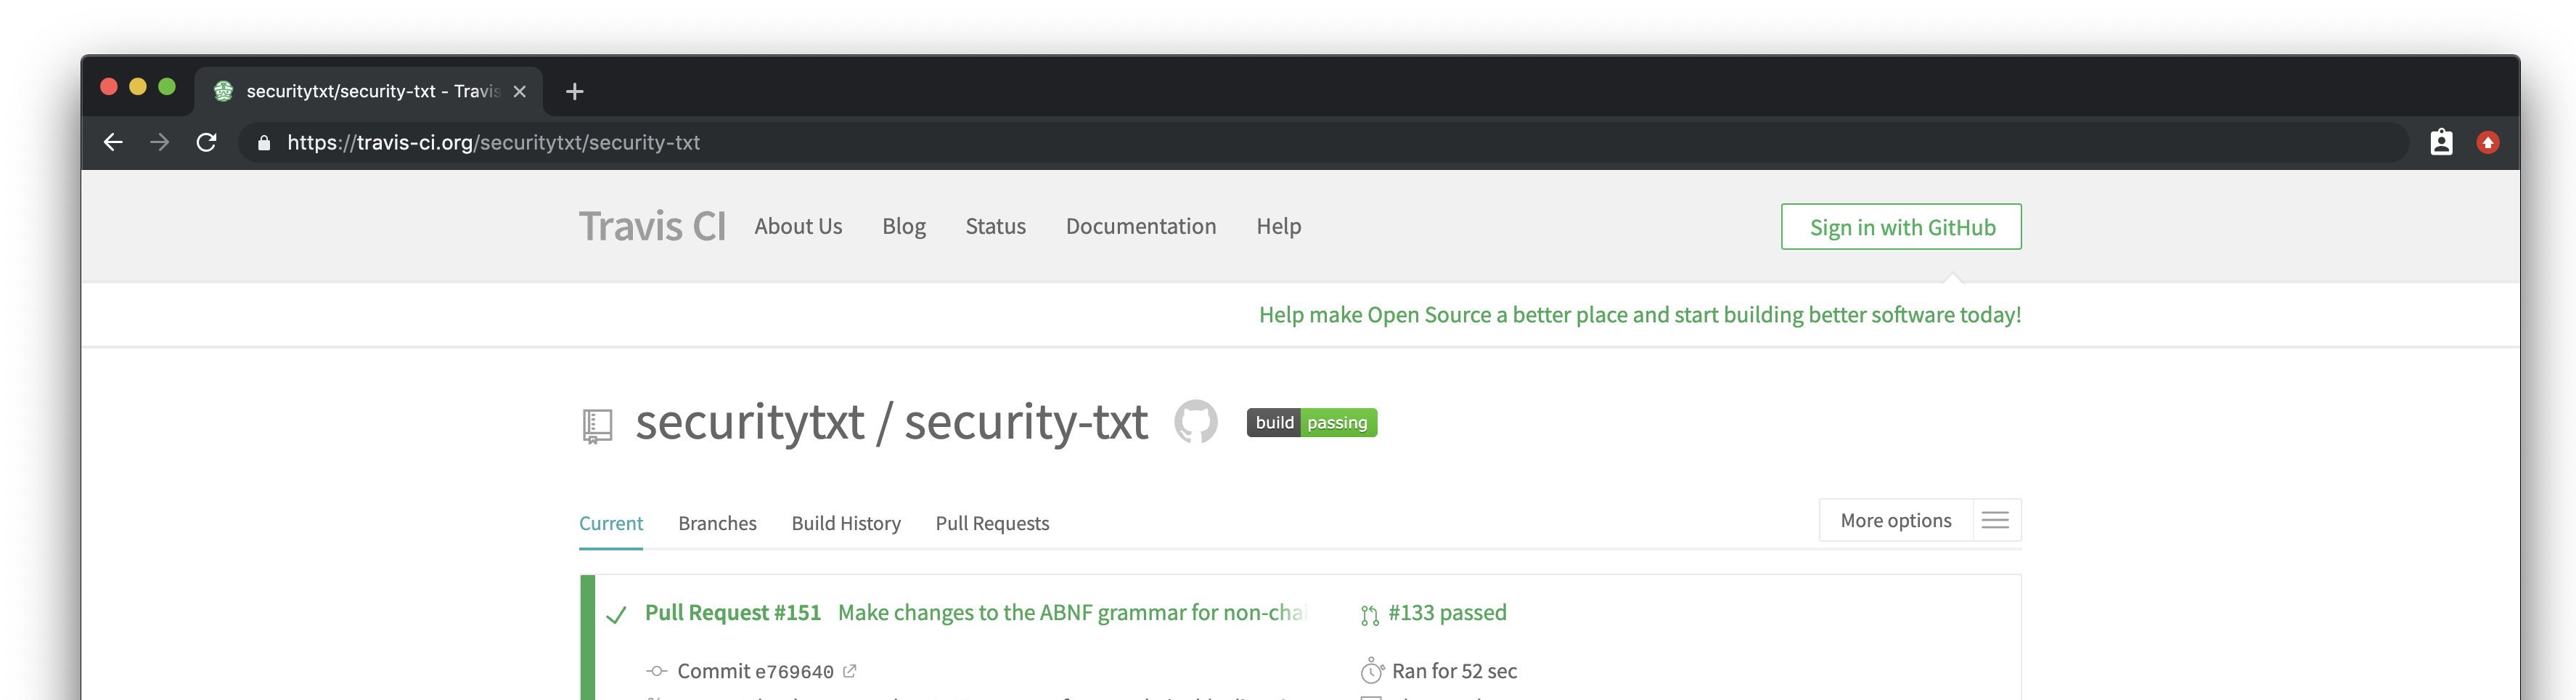Click the URL address bar

pos(1324,142)
